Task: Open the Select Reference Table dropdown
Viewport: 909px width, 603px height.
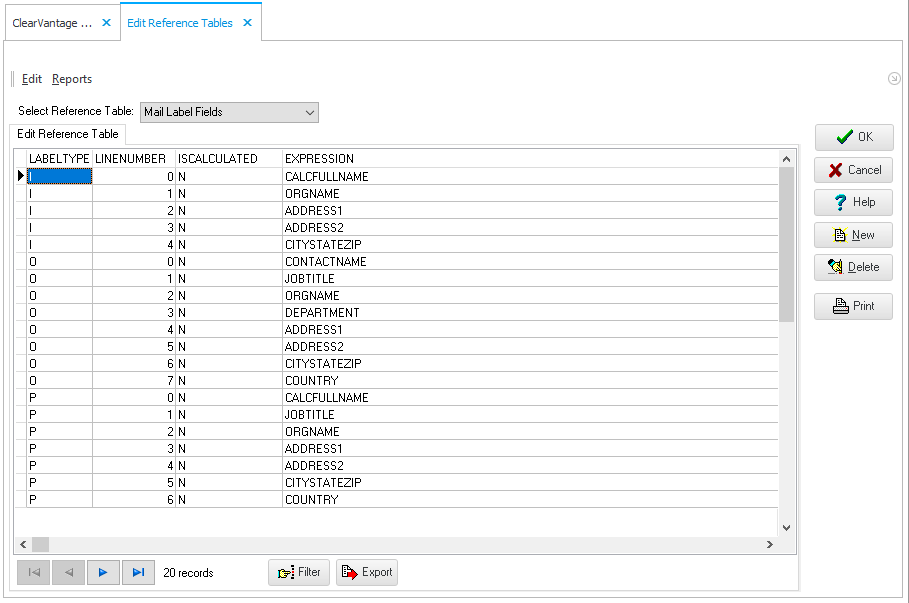Action: (x=230, y=112)
